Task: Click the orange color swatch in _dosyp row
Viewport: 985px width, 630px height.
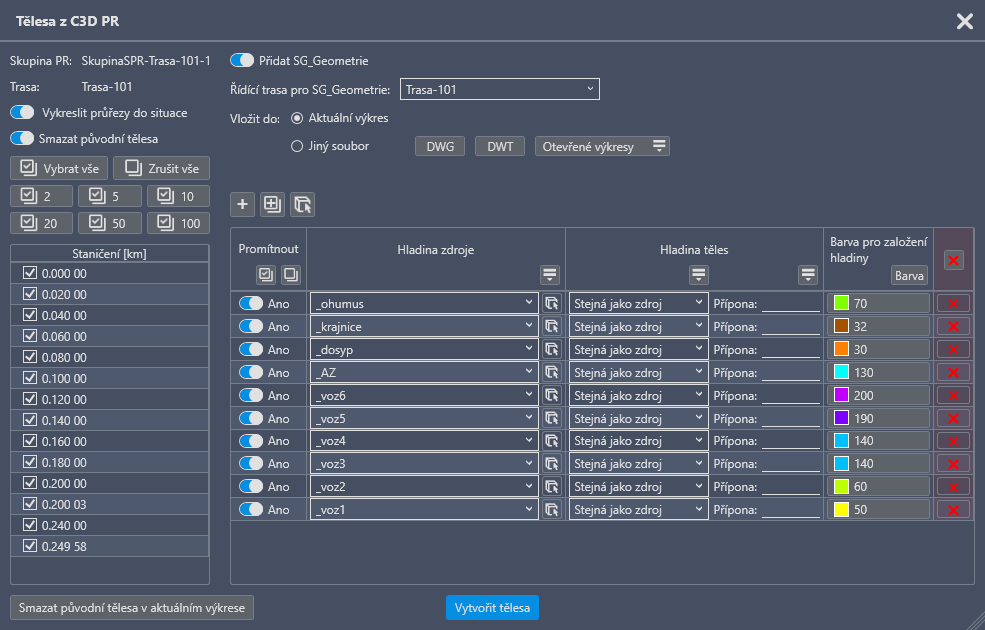Action: pyautogui.click(x=841, y=349)
